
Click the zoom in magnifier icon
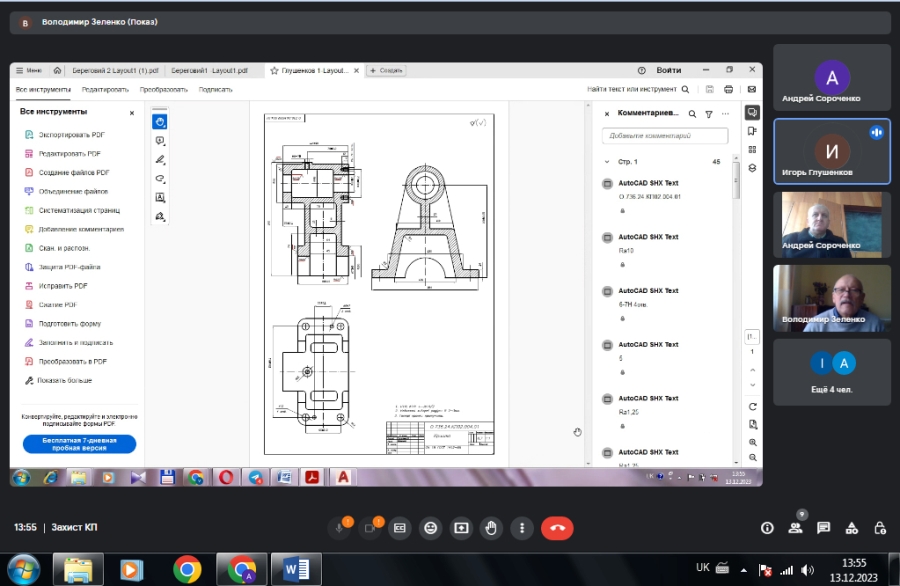(752, 441)
